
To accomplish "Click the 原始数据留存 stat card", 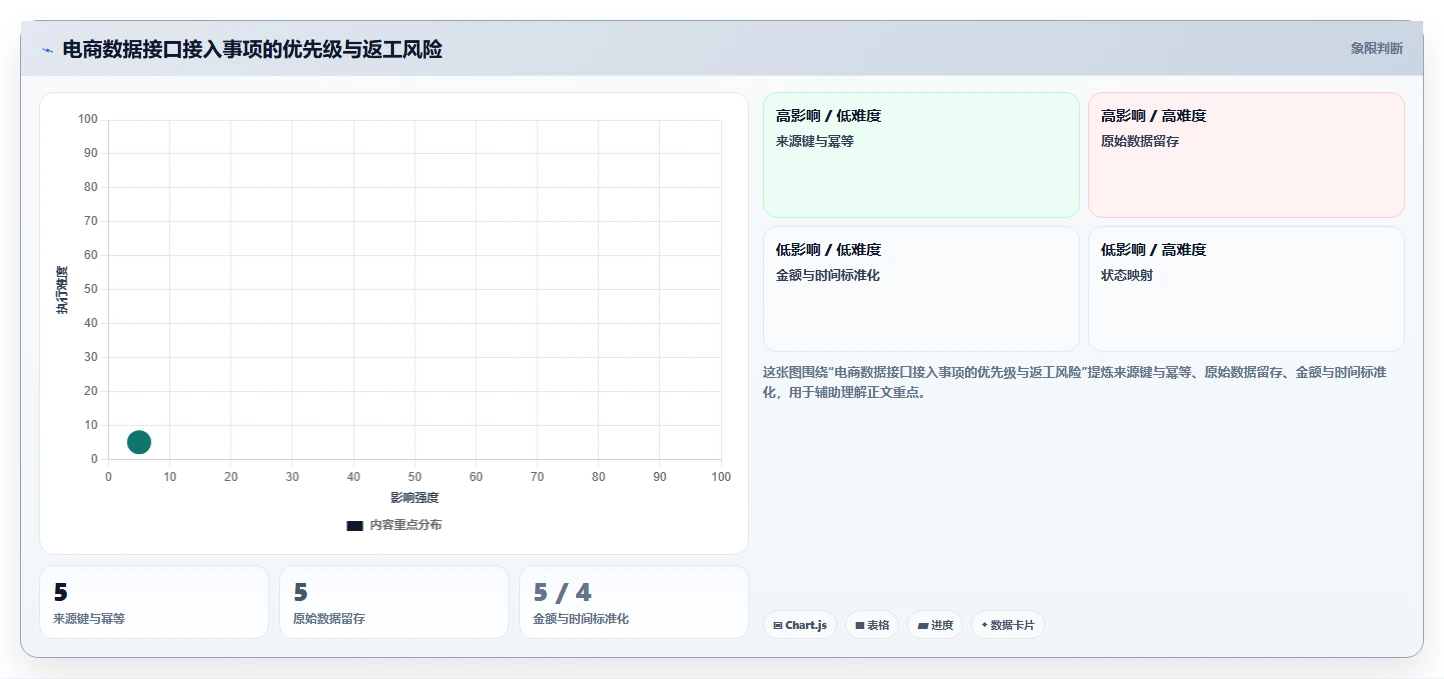I will point(394,602).
